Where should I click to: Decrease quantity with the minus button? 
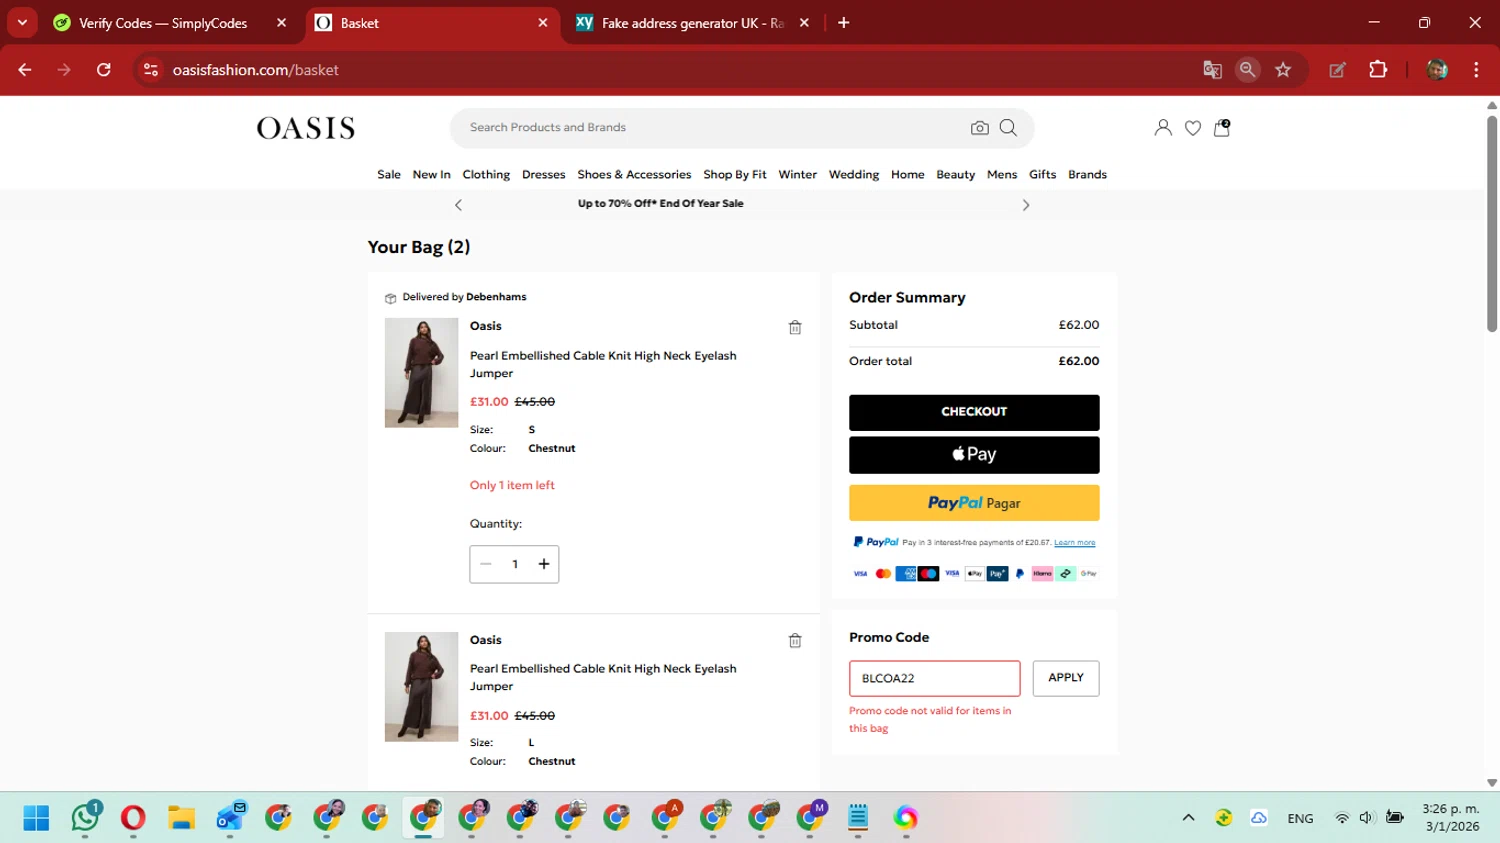coord(486,564)
